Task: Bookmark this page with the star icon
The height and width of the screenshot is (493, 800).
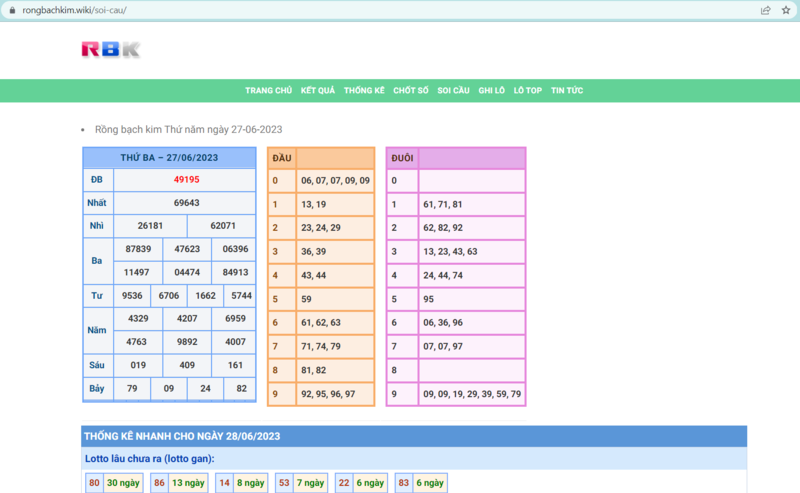Action: coord(786,10)
